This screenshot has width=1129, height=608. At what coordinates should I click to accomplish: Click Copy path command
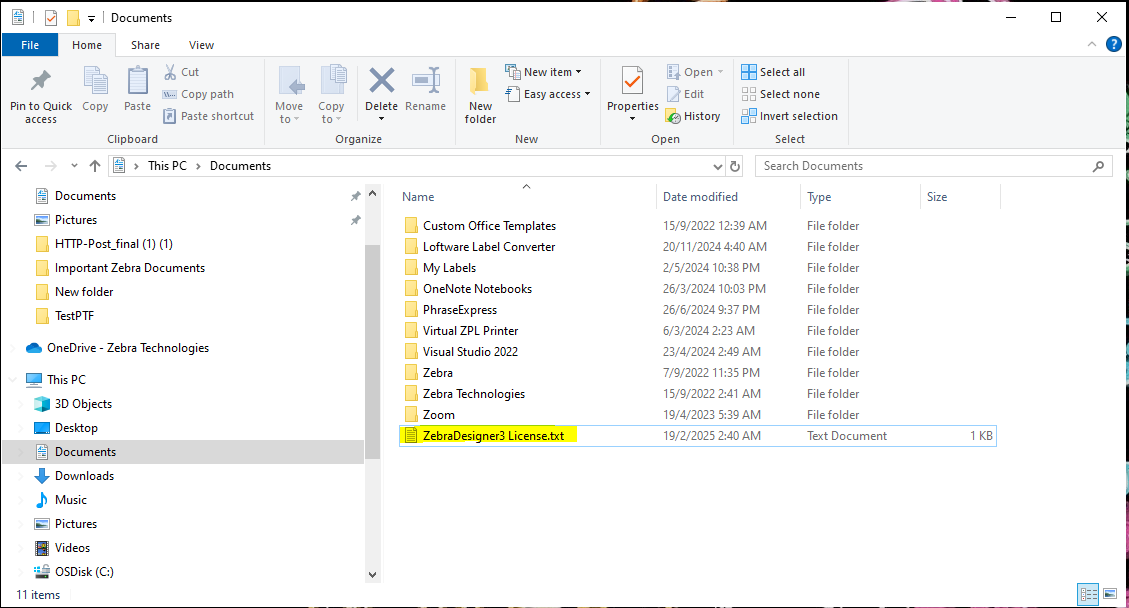pyautogui.click(x=198, y=94)
